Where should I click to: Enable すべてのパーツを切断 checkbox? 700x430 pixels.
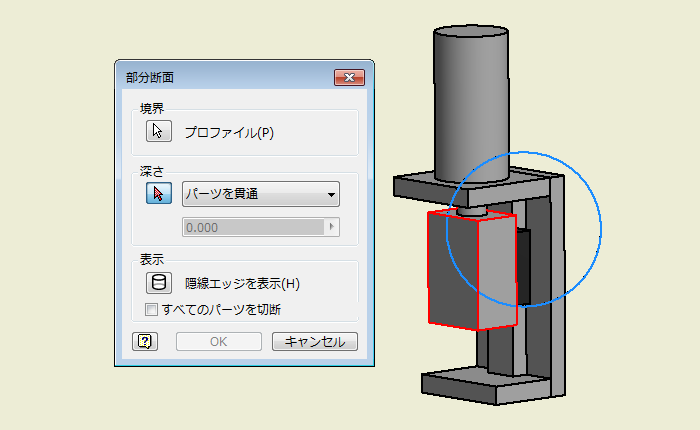click(x=151, y=309)
